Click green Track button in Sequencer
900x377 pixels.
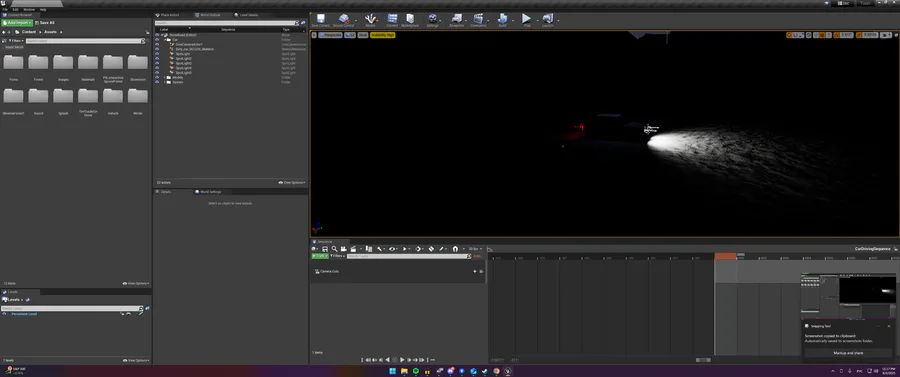pos(320,256)
